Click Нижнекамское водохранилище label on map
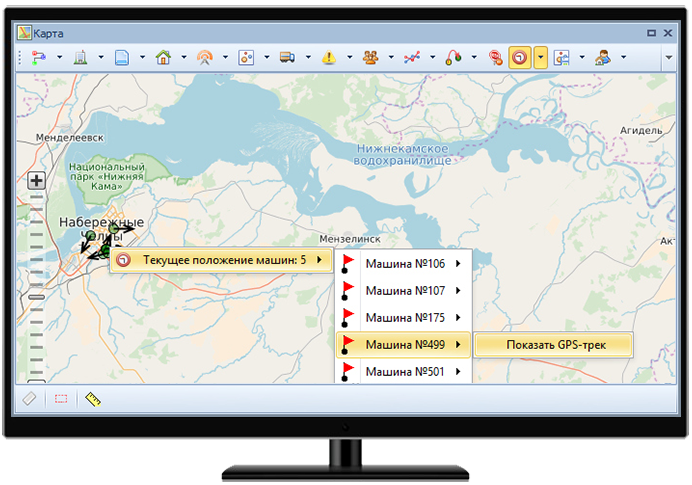 [x=402, y=154]
